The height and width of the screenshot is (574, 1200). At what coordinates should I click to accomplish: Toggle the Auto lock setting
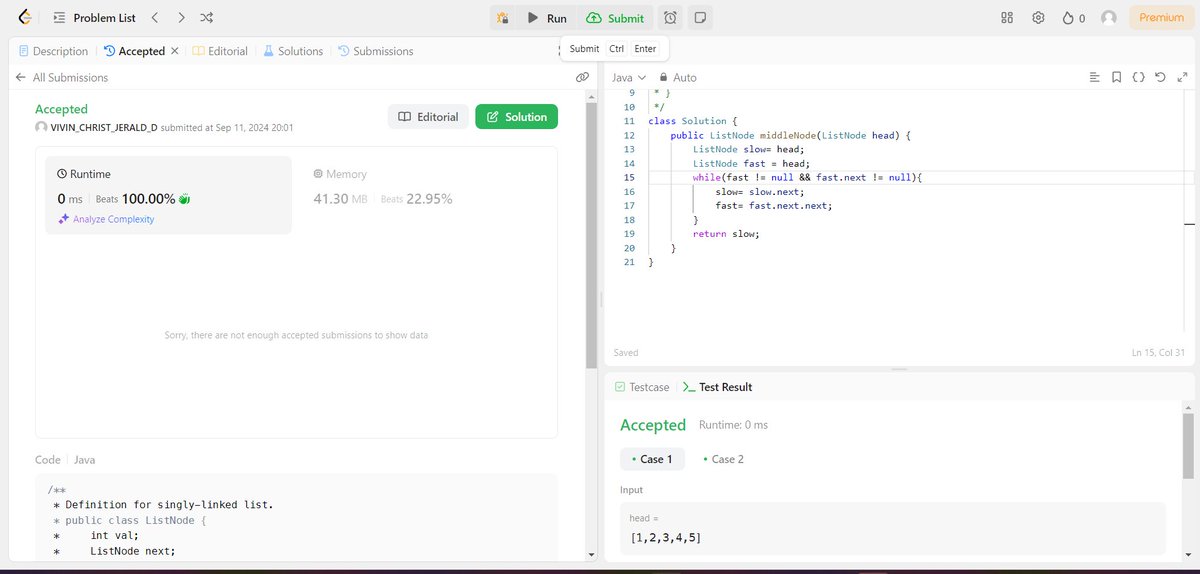(677, 77)
